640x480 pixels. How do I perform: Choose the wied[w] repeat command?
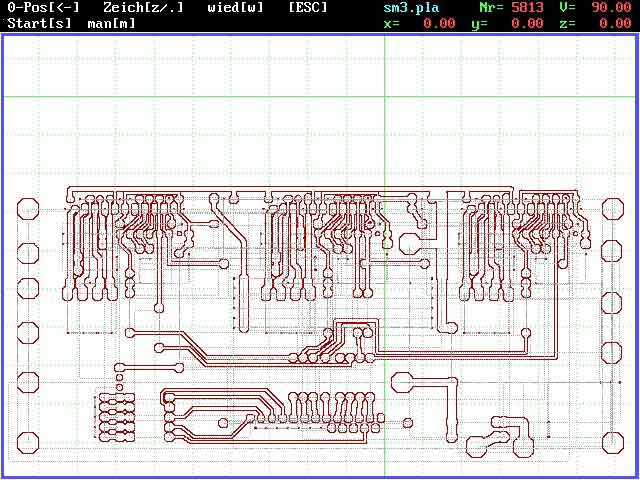pos(235,7)
